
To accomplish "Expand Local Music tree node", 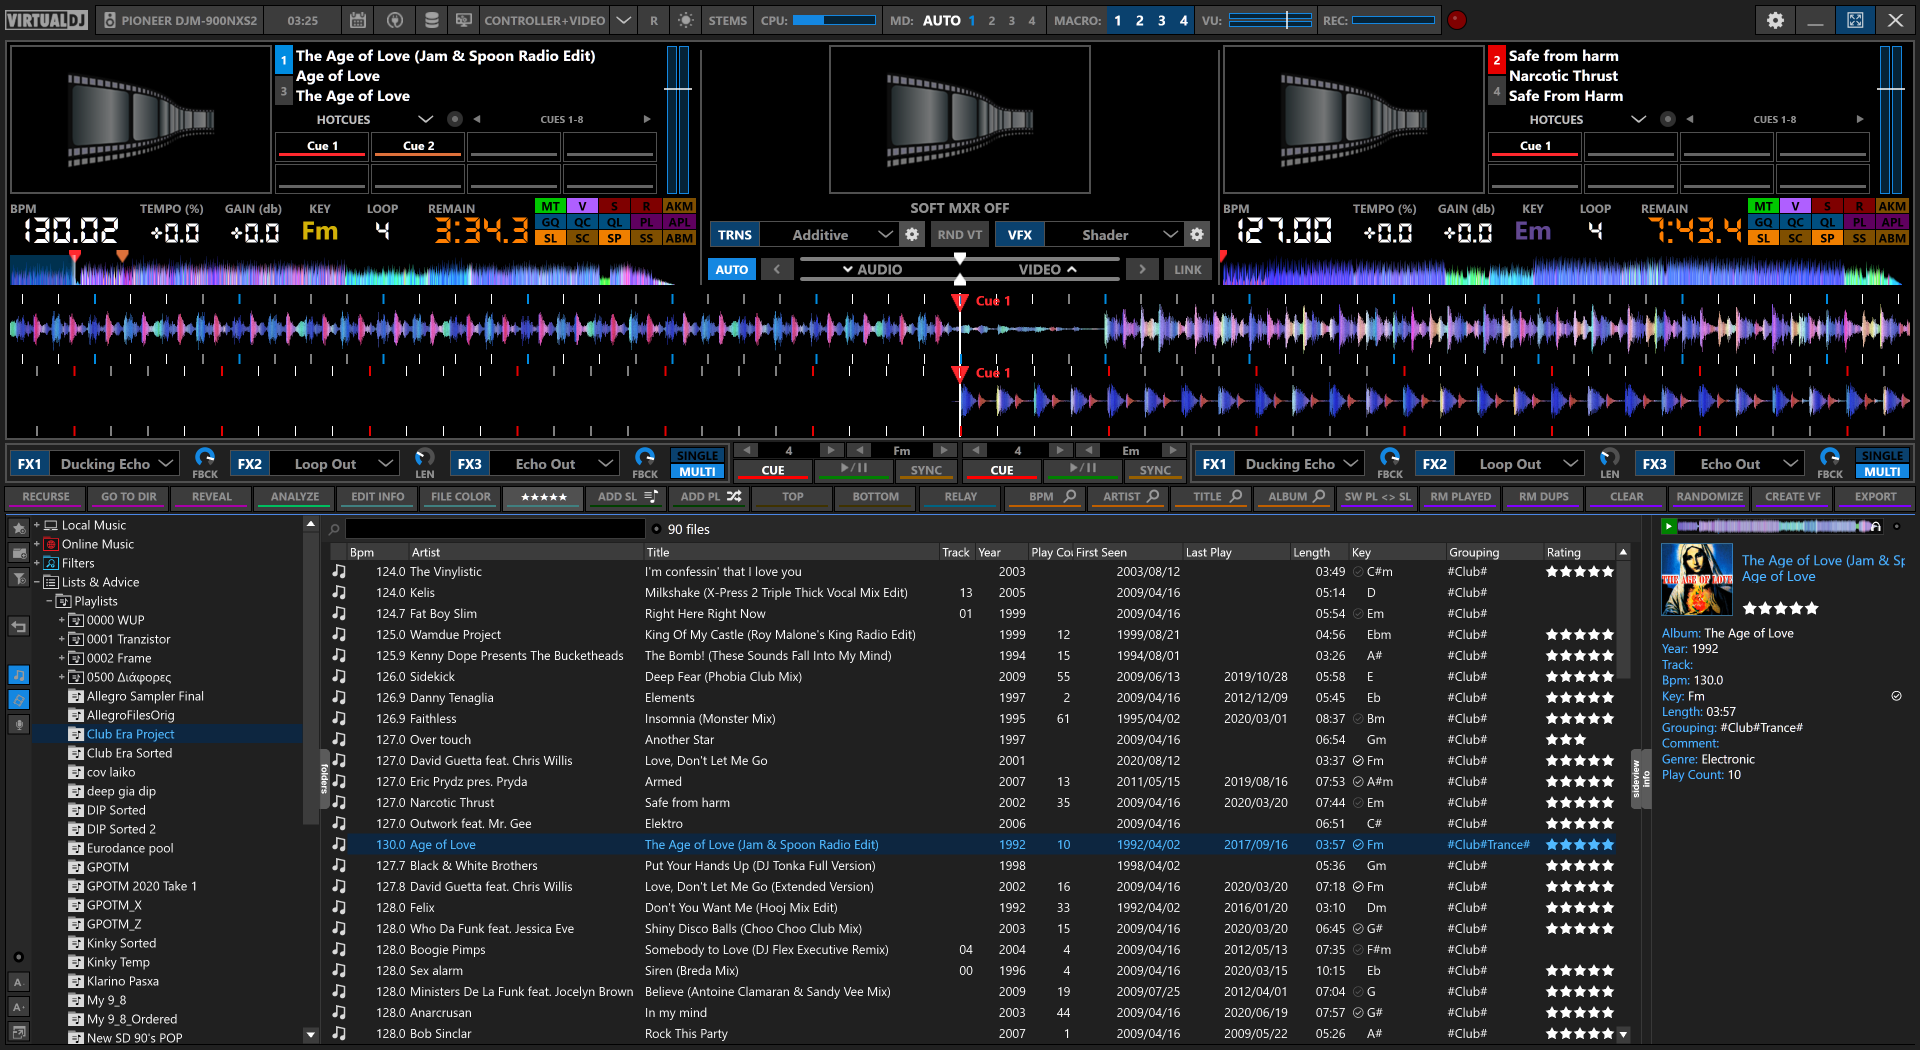I will 37,525.
